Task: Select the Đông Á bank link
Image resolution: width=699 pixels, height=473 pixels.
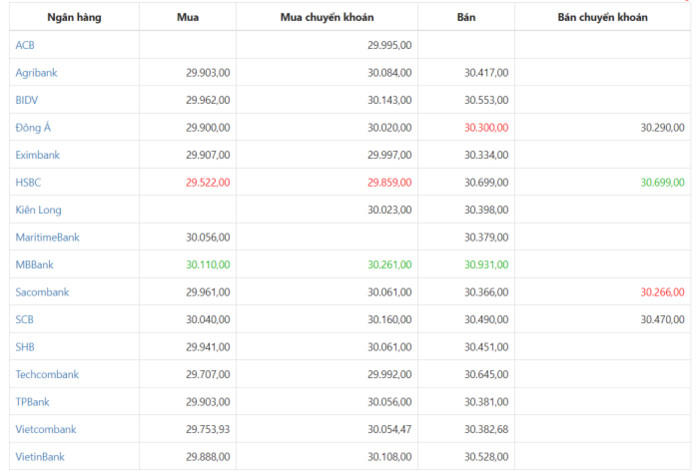Action: (x=34, y=127)
